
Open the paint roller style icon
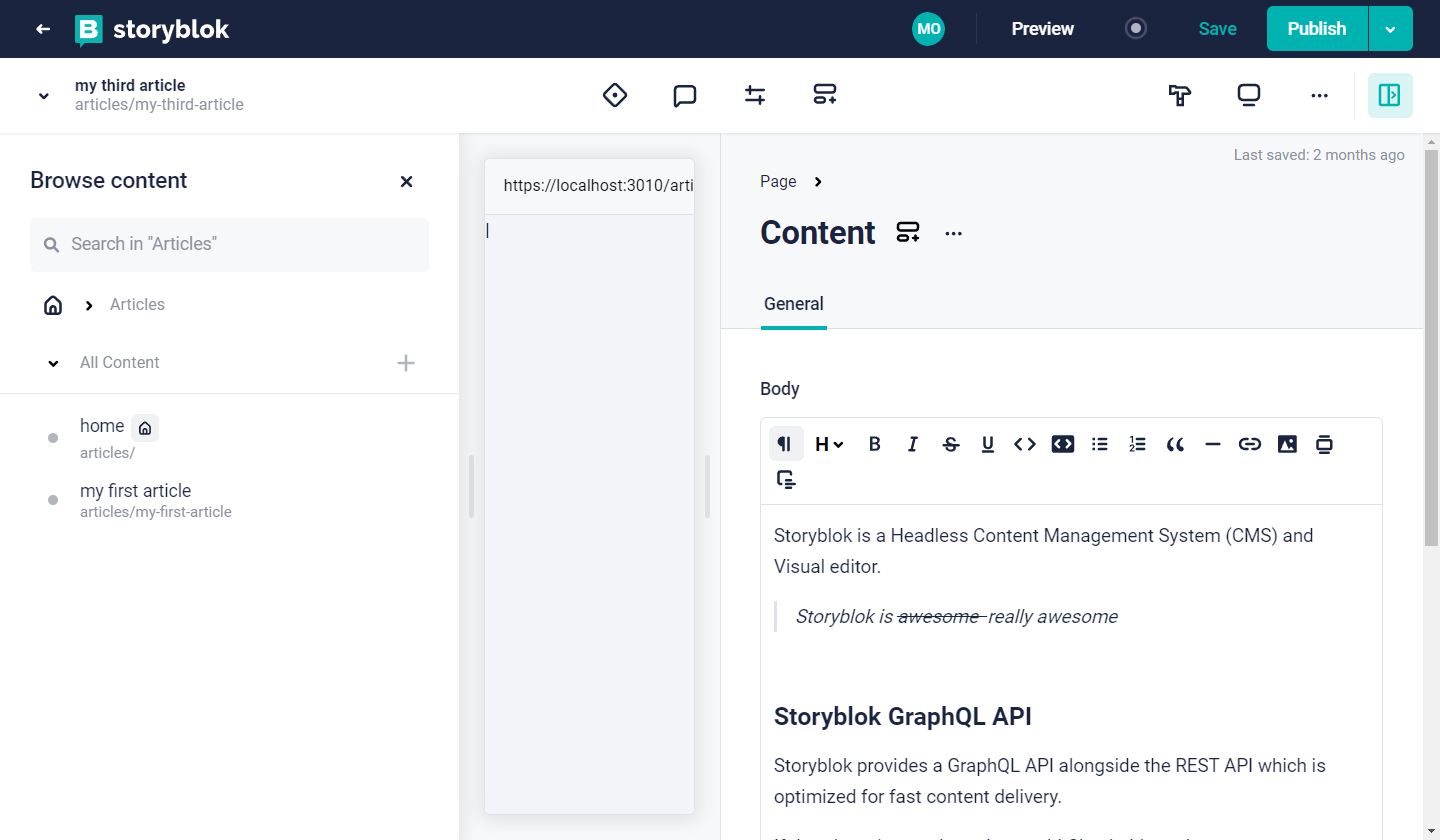[x=1180, y=95]
